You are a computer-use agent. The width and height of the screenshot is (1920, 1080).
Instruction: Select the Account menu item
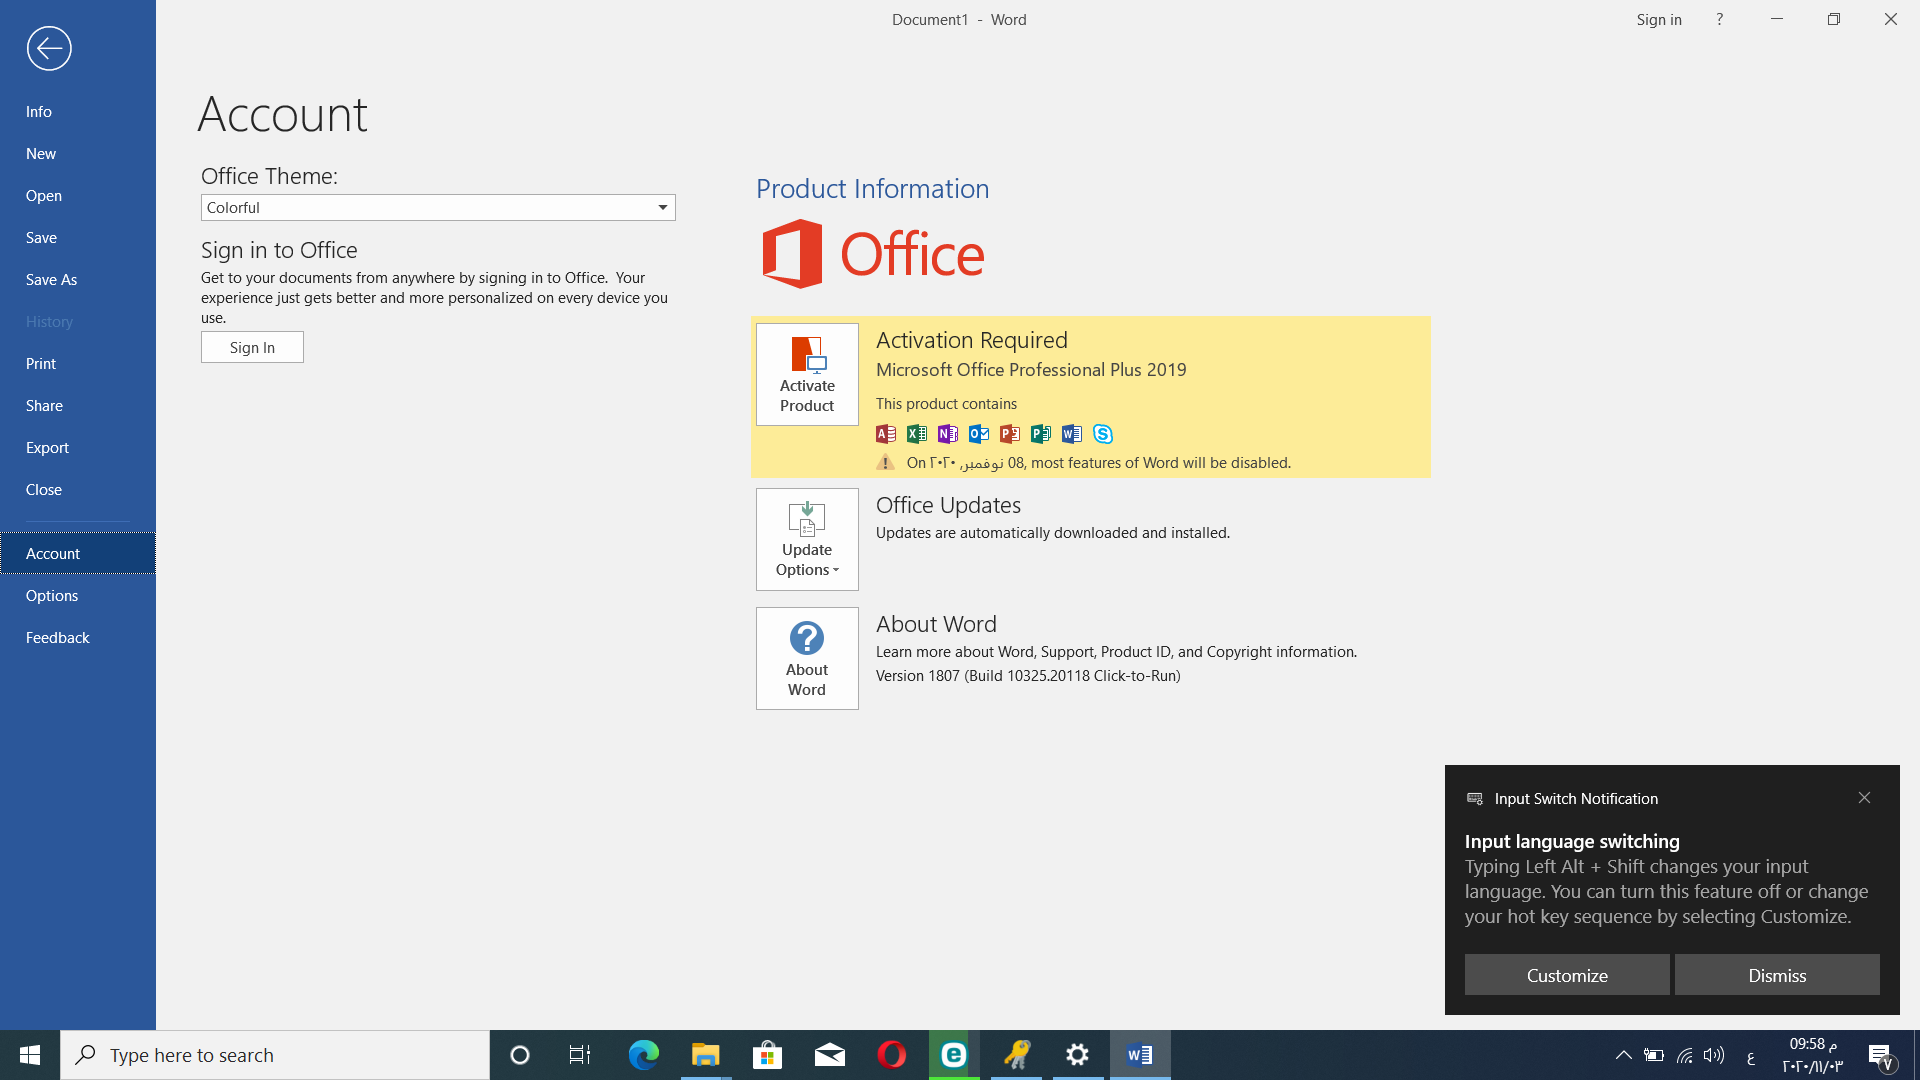tap(78, 553)
